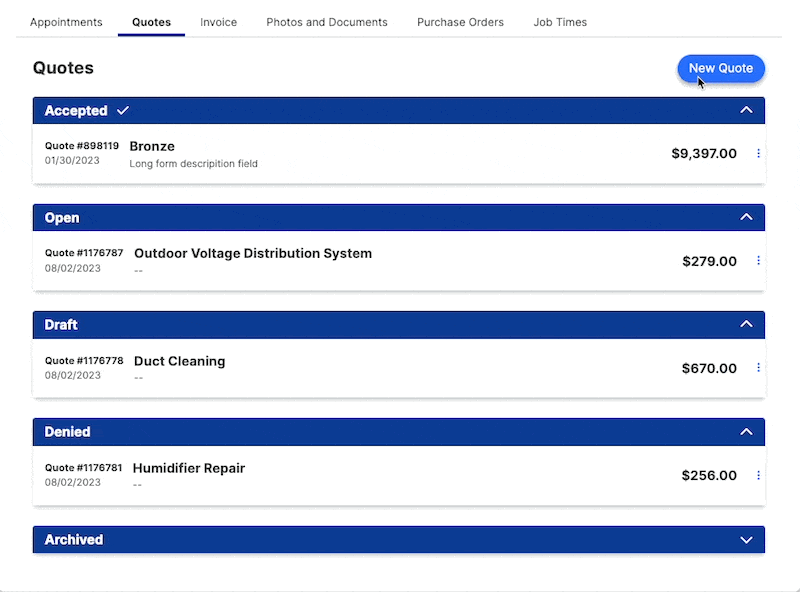Click the checkmark icon beside Accepted

tap(123, 110)
